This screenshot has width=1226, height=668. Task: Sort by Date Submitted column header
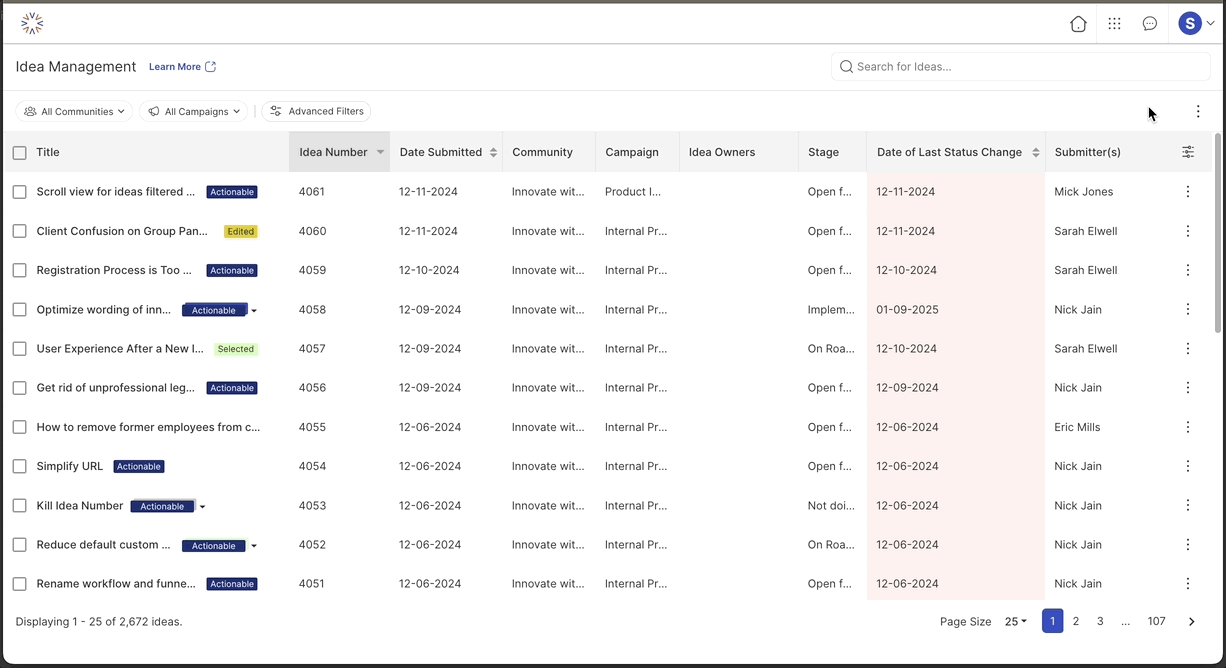click(448, 152)
